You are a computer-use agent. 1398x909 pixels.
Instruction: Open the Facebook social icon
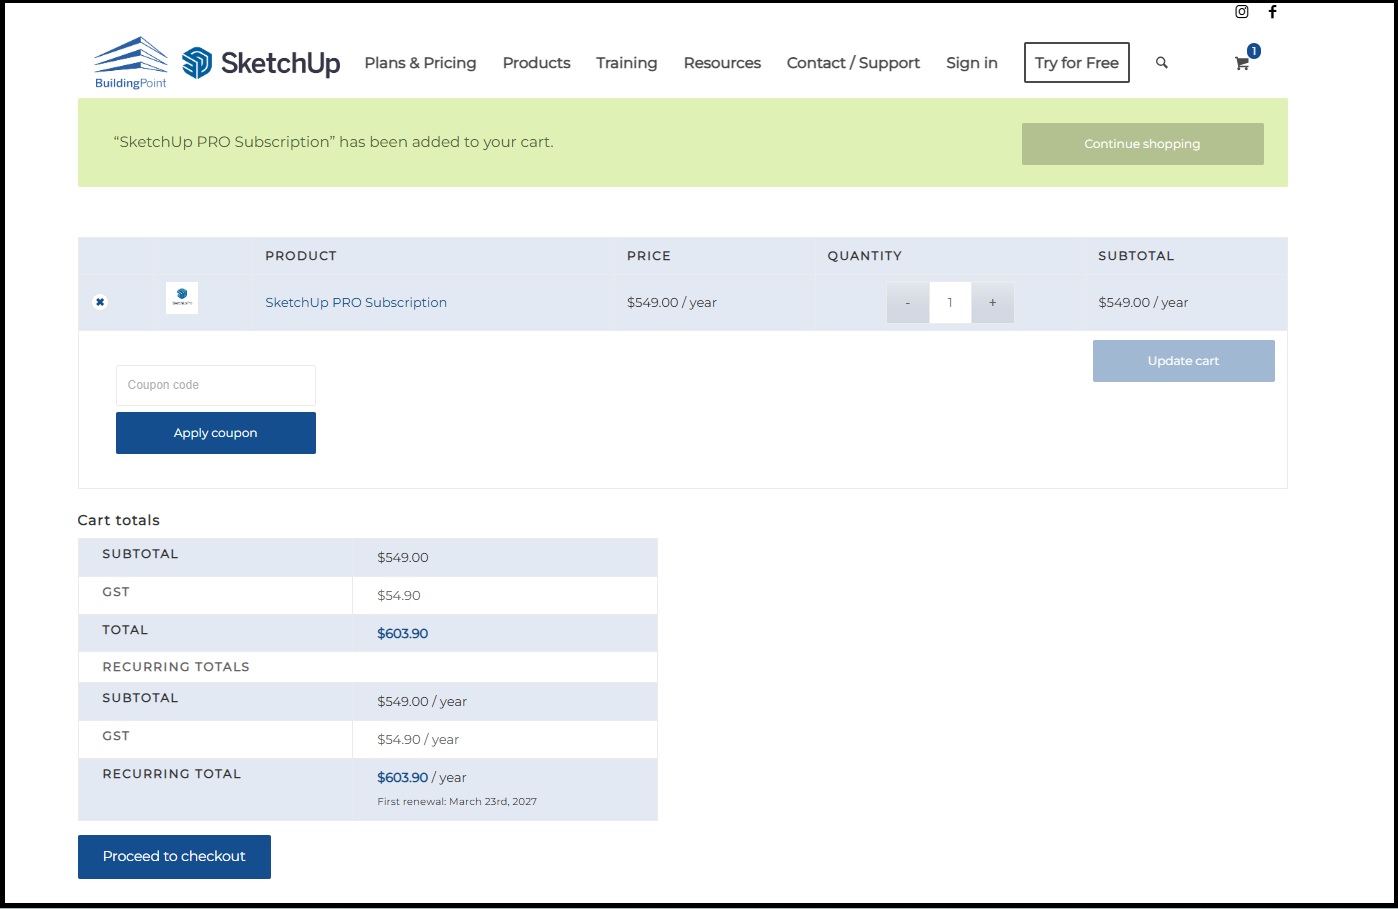coord(1272,12)
